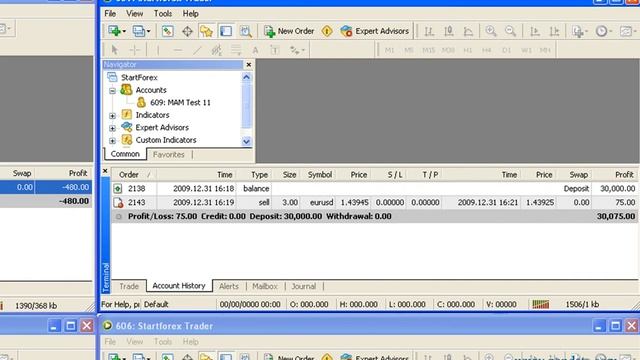
Task: Select the Text 'A' drawing tool
Action: click(255, 50)
